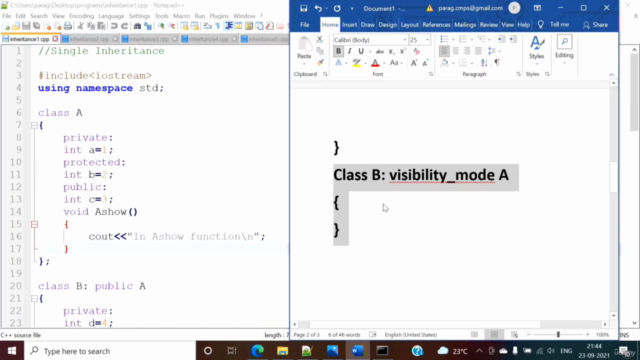This screenshot has height=360, width=640.
Task: Apply Text Effects icon in Word
Action: pyautogui.click(x=338, y=63)
